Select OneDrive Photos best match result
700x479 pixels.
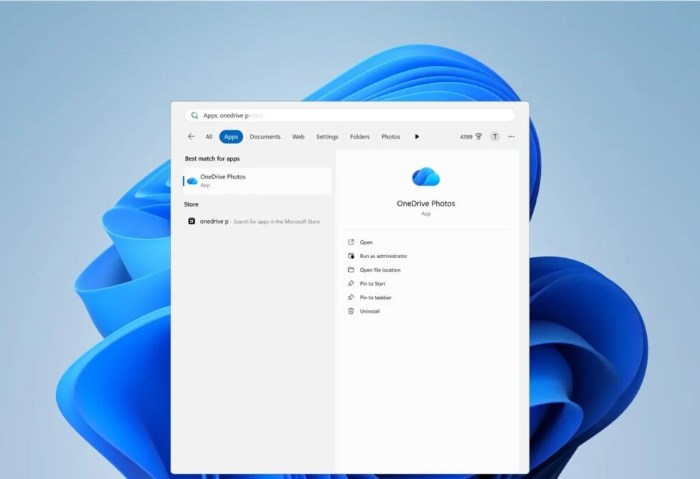click(x=257, y=180)
